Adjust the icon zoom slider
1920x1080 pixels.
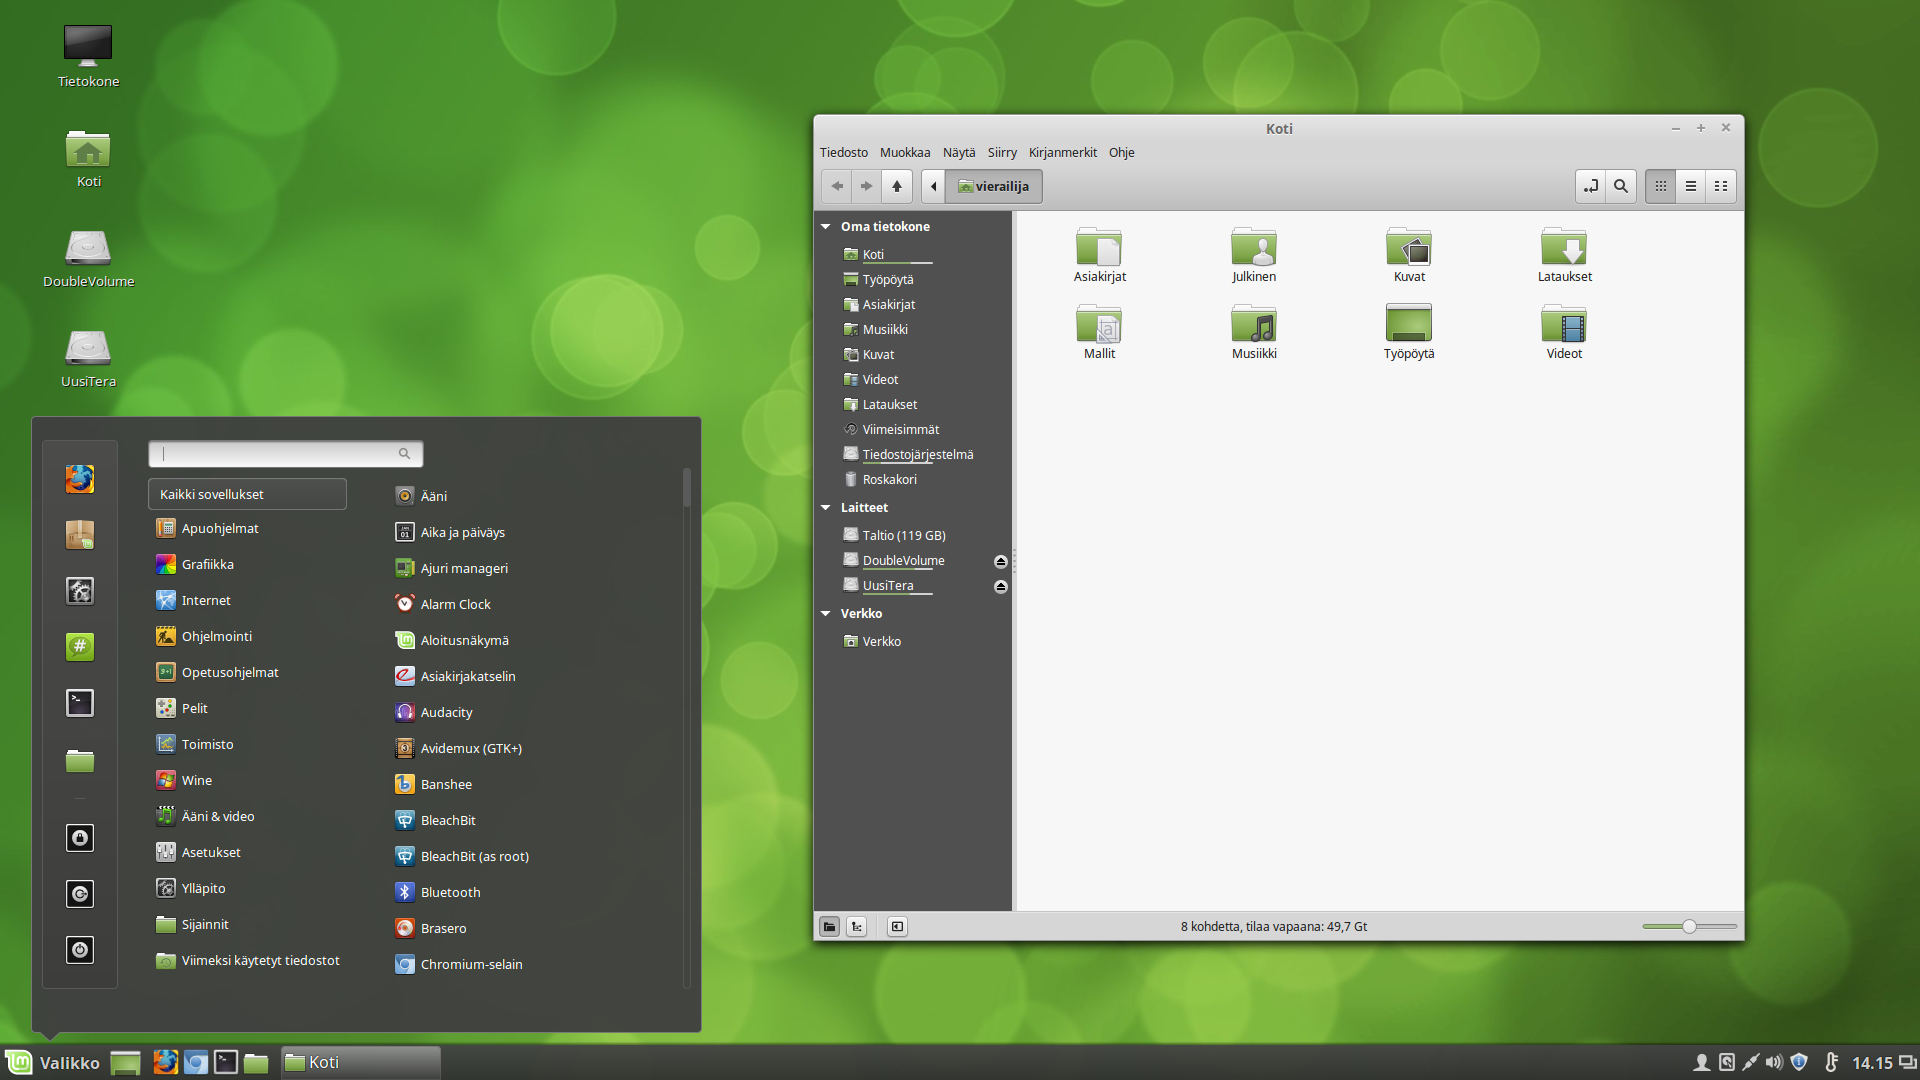point(1689,927)
